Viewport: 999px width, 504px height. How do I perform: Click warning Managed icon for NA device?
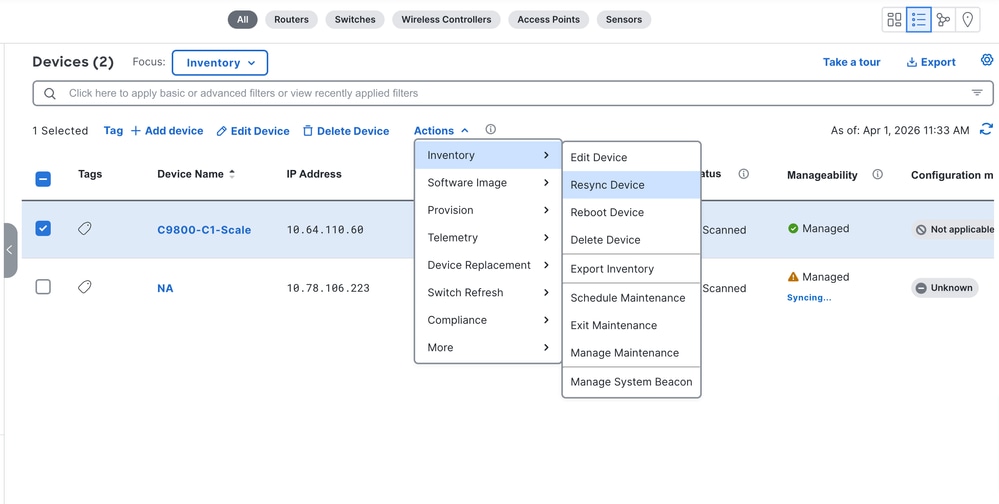793,277
